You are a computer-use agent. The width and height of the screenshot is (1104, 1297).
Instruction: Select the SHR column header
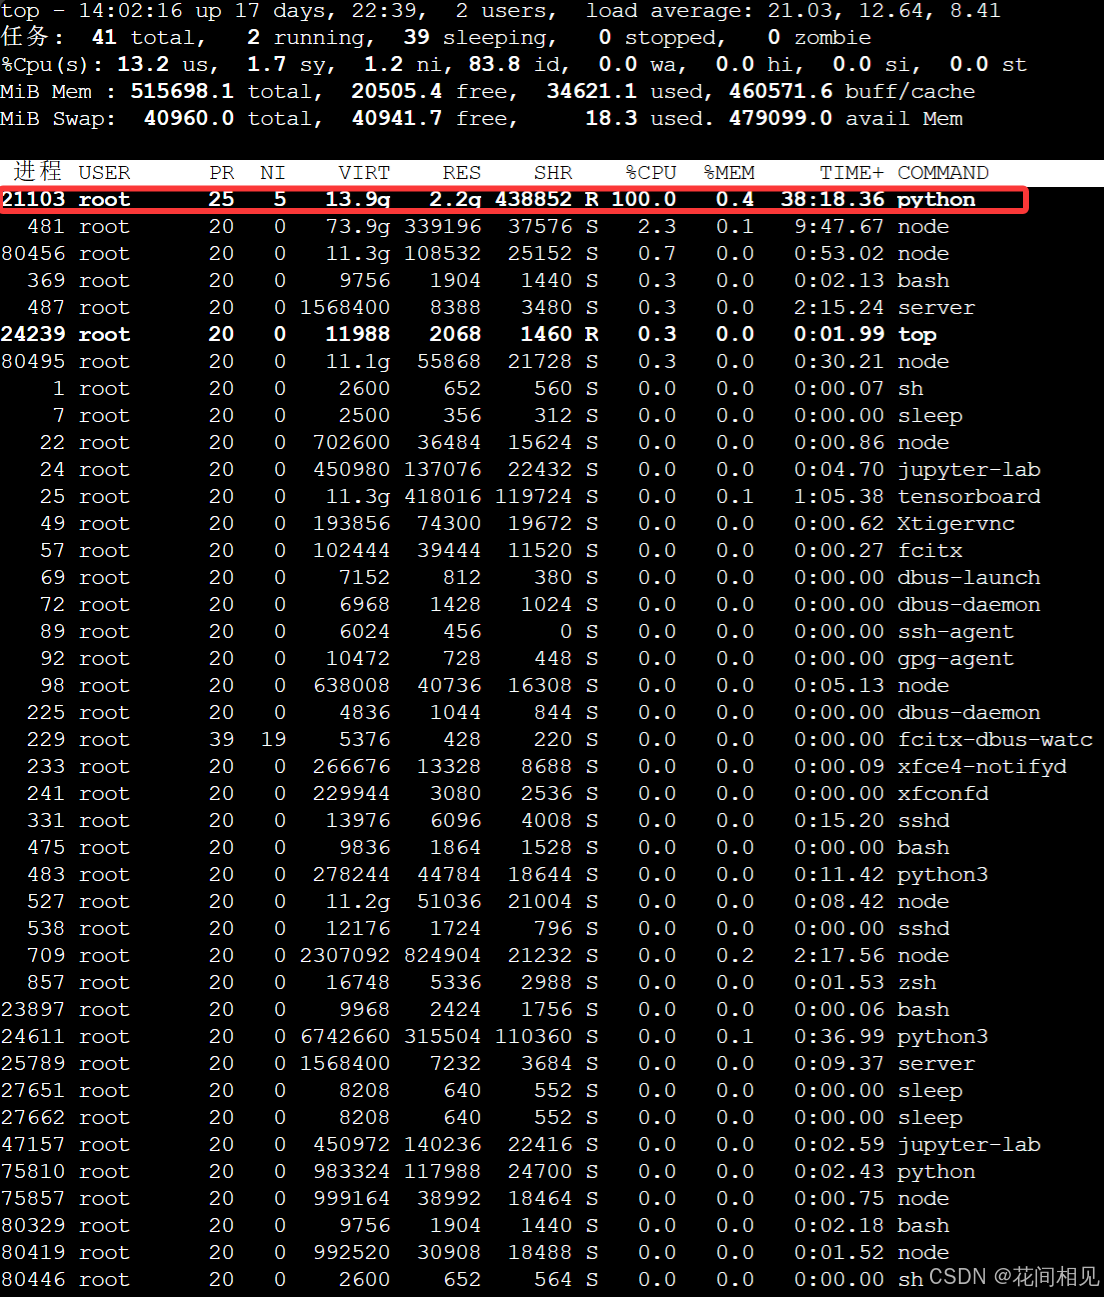pyautogui.click(x=553, y=172)
